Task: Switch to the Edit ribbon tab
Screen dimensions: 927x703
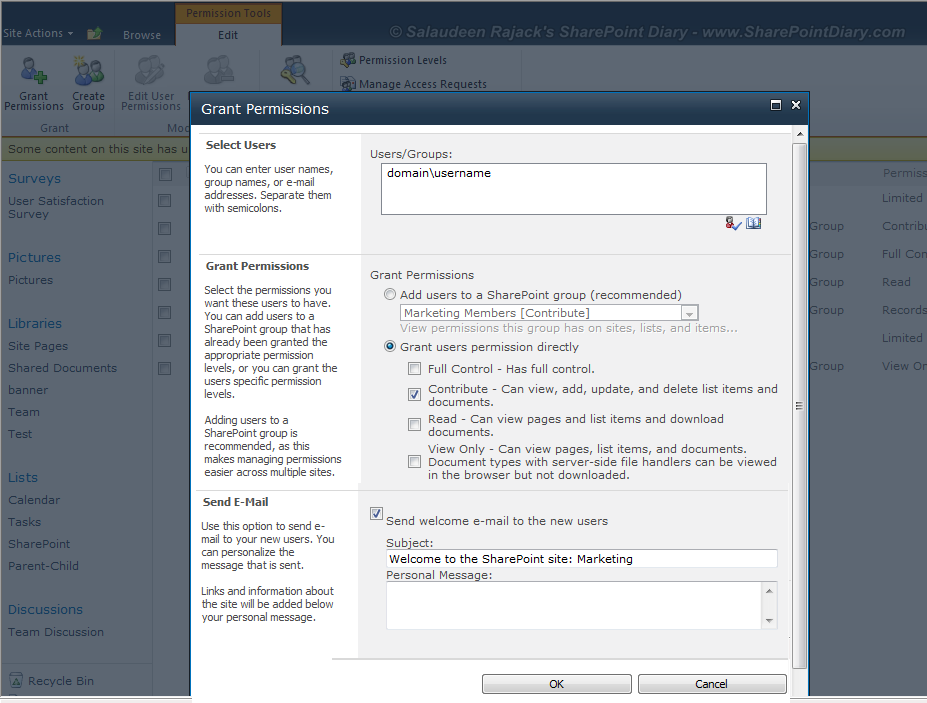Action: (228, 35)
